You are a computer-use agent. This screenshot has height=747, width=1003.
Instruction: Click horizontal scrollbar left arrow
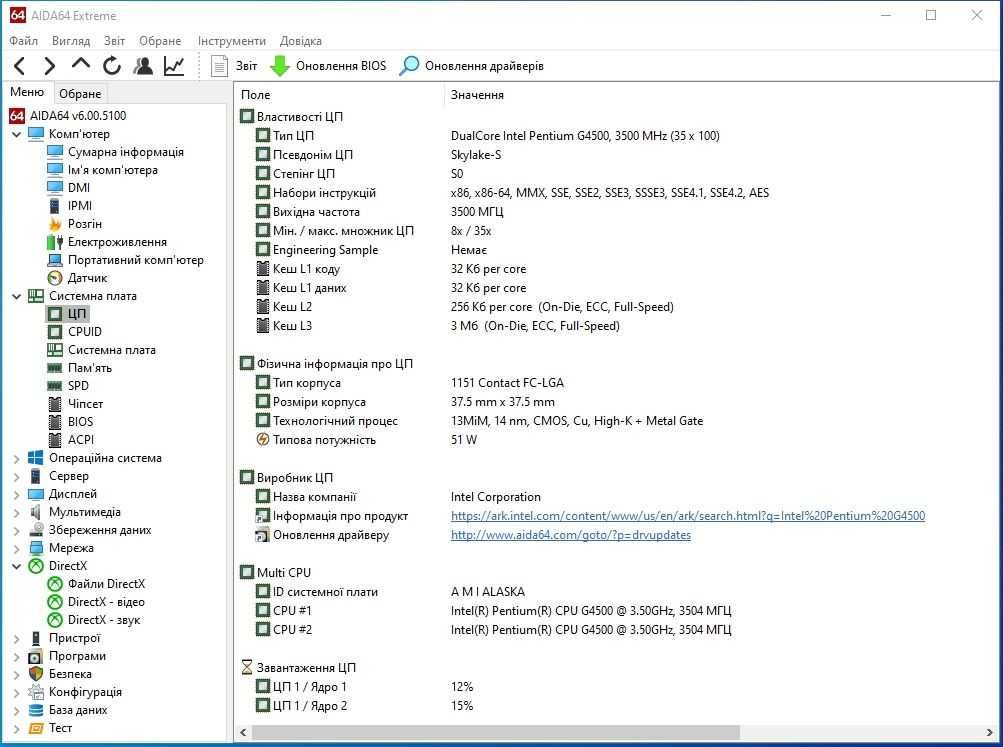pos(243,732)
